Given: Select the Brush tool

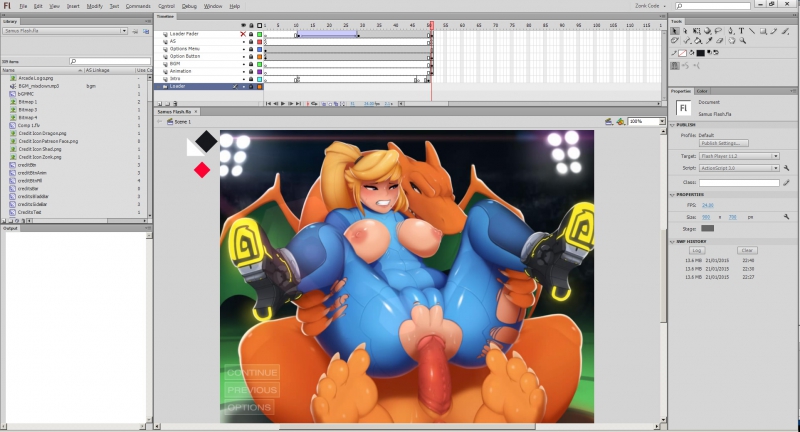Looking at the screenshot, I should pyautogui.click(x=785, y=31).
